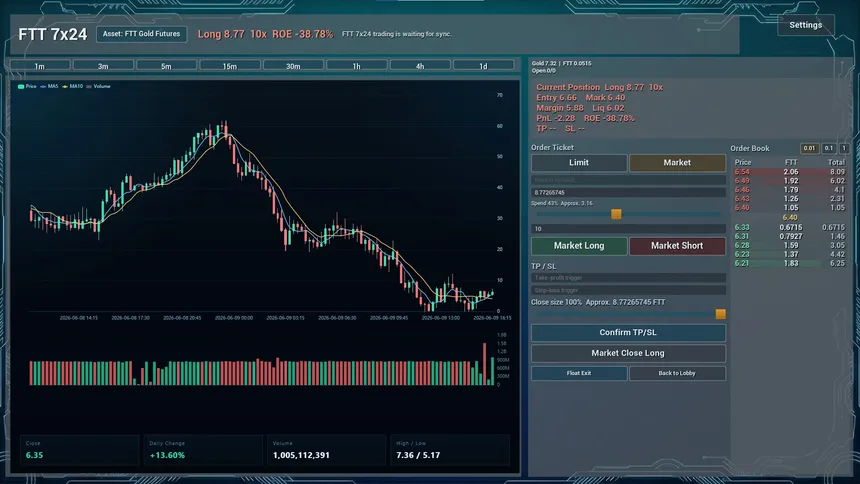Toggle the Price legend item
860x484 pixels.
tap(27, 86)
